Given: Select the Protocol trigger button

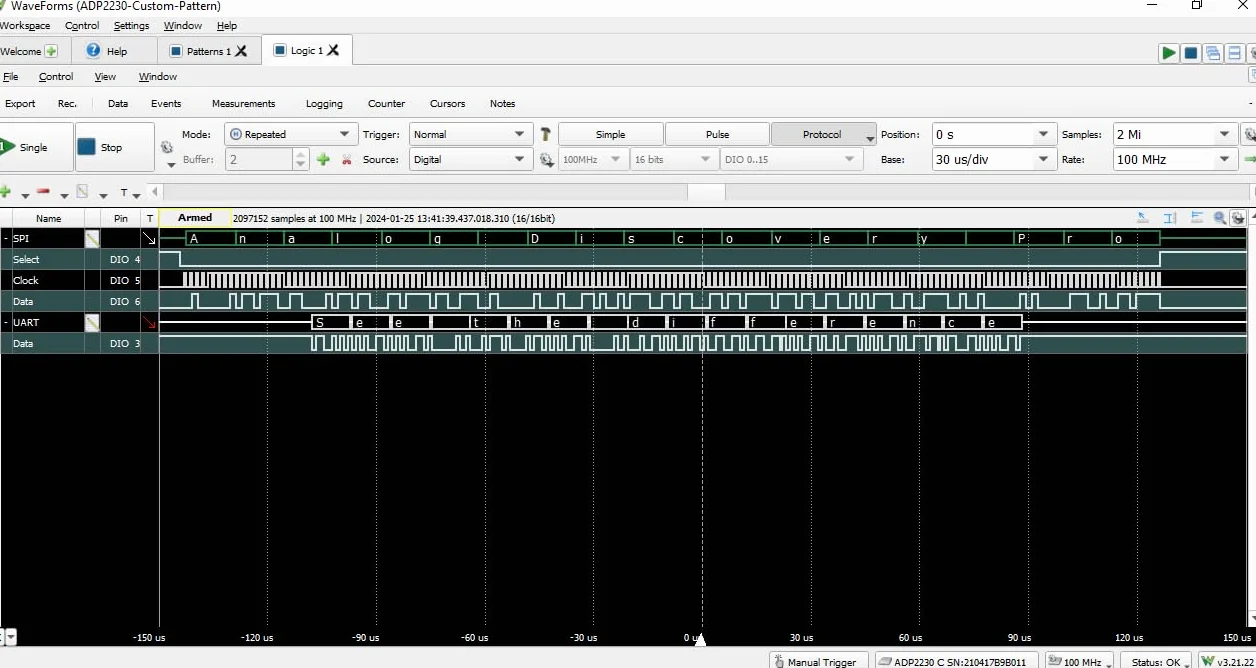Looking at the screenshot, I should pyautogui.click(x=821, y=134).
